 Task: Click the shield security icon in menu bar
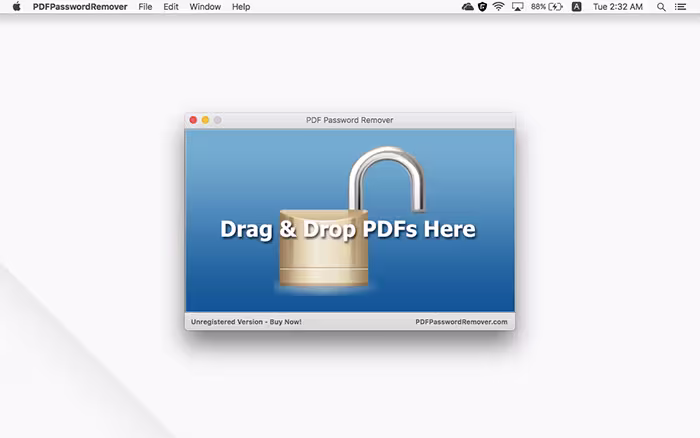pyautogui.click(x=482, y=7)
